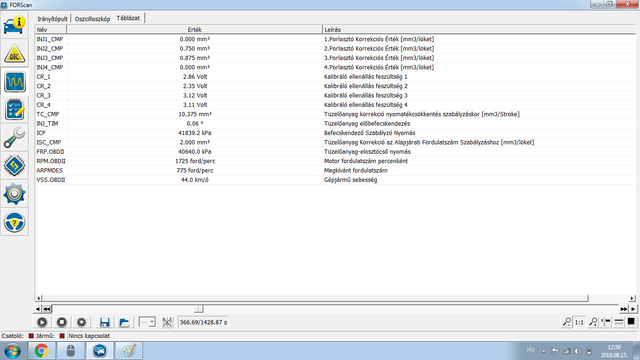Click the crossed-lines trim icon in bottom toolbar
This screenshot has height=360, width=640.
click(x=167, y=322)
